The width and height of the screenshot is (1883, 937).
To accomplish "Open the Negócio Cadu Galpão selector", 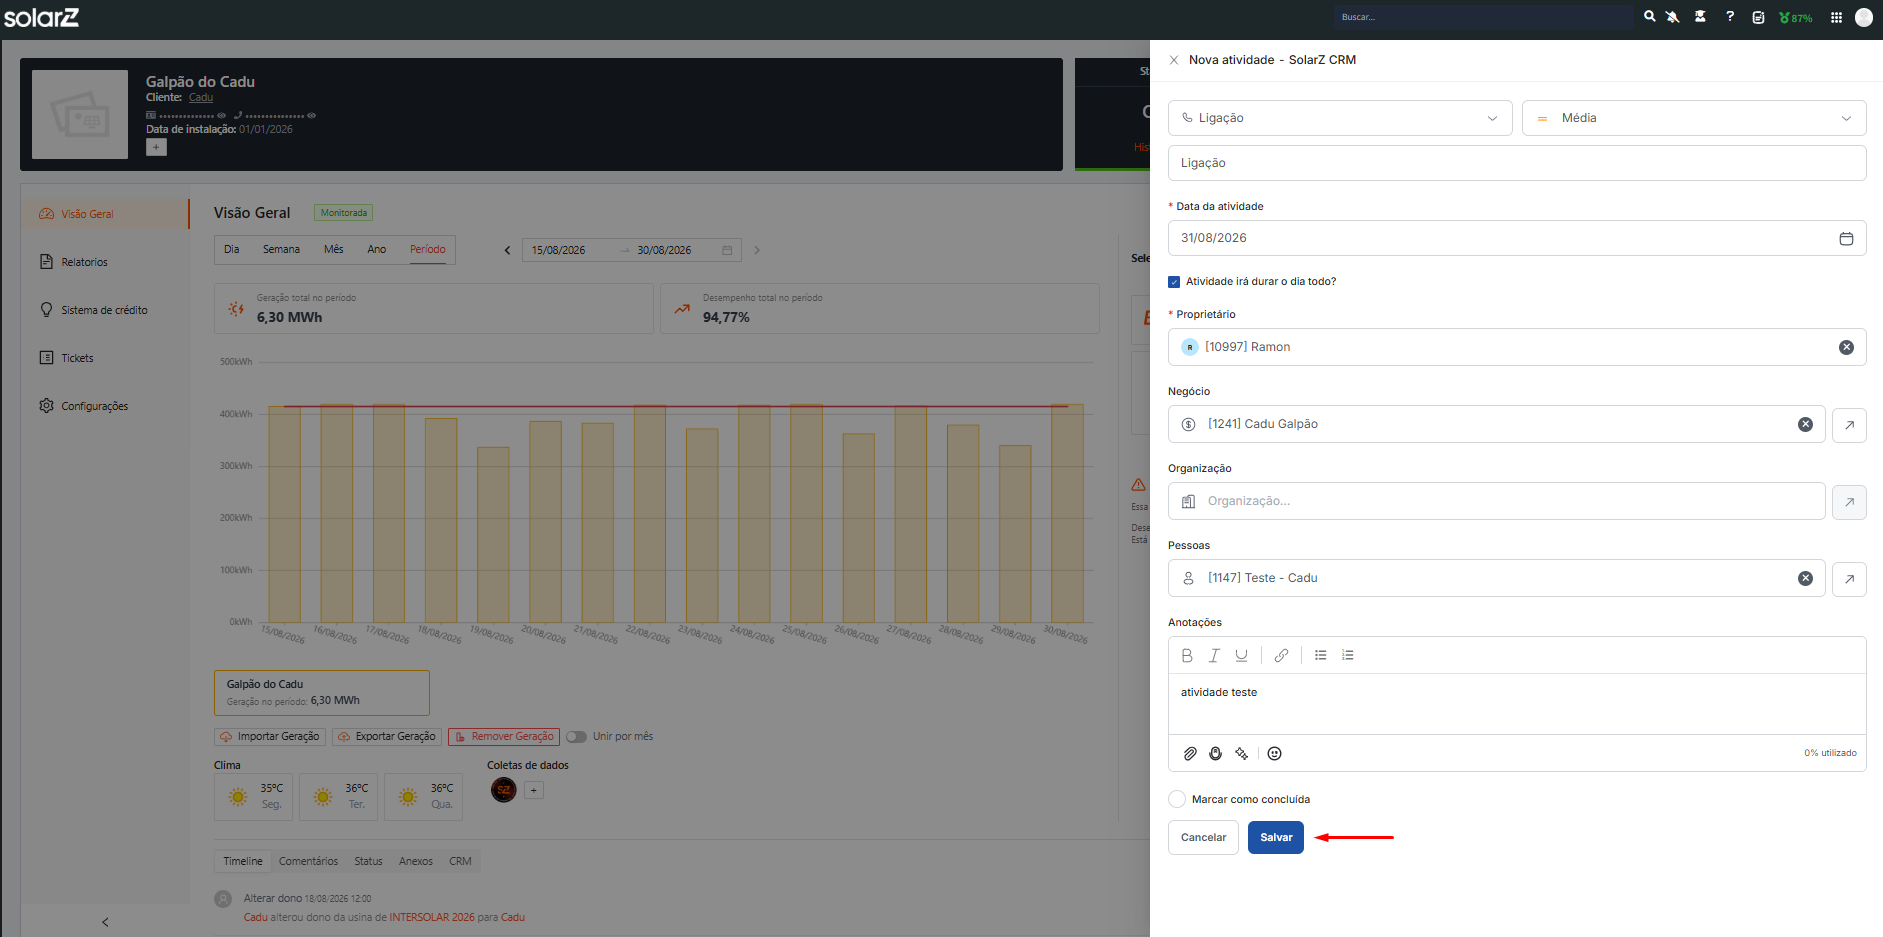I will tap(1496, 424).
